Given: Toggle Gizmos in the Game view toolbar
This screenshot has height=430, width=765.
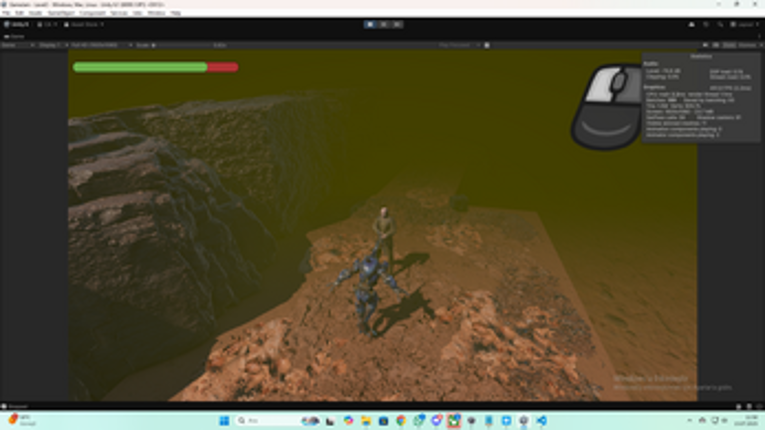Looking at the screenshot, I should pos(748,45).
